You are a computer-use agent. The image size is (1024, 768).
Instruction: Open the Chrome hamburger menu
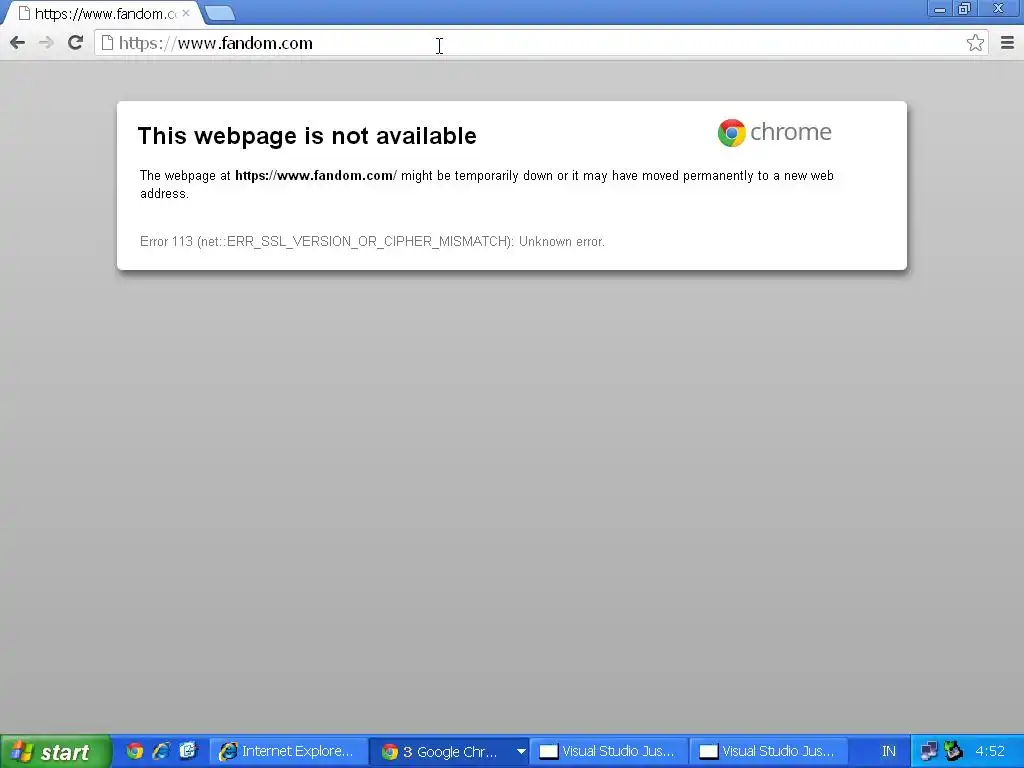pyautogui.click(x=1007, y=43)
